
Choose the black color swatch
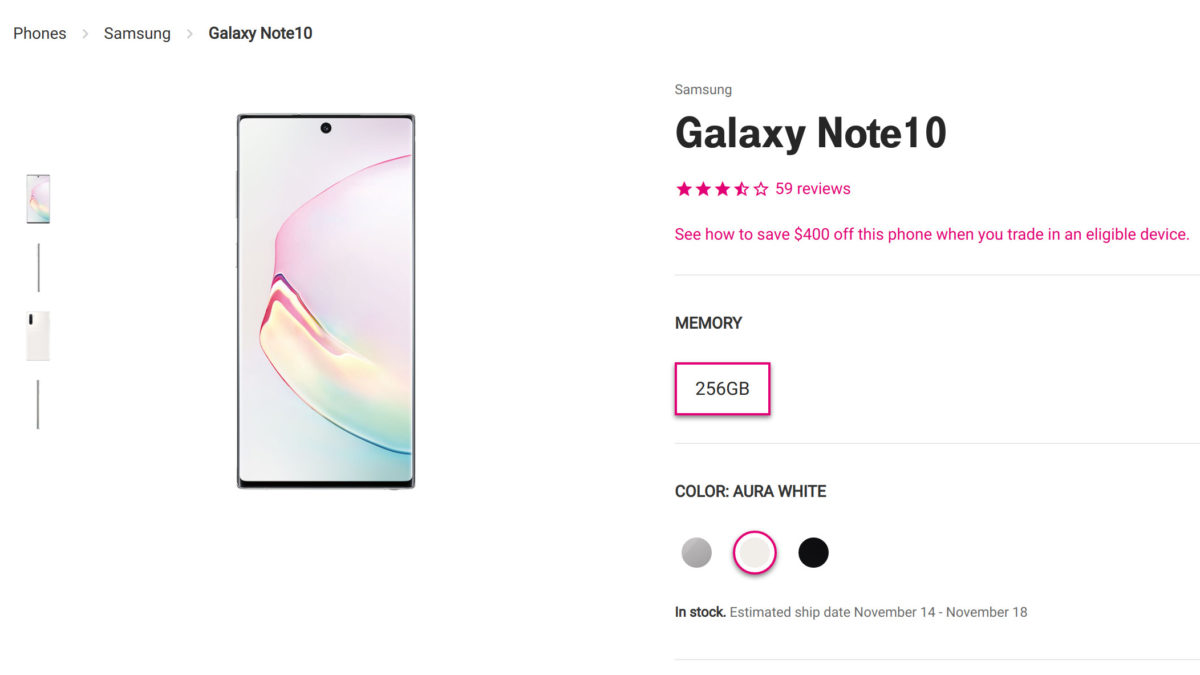tap(813, 552)
